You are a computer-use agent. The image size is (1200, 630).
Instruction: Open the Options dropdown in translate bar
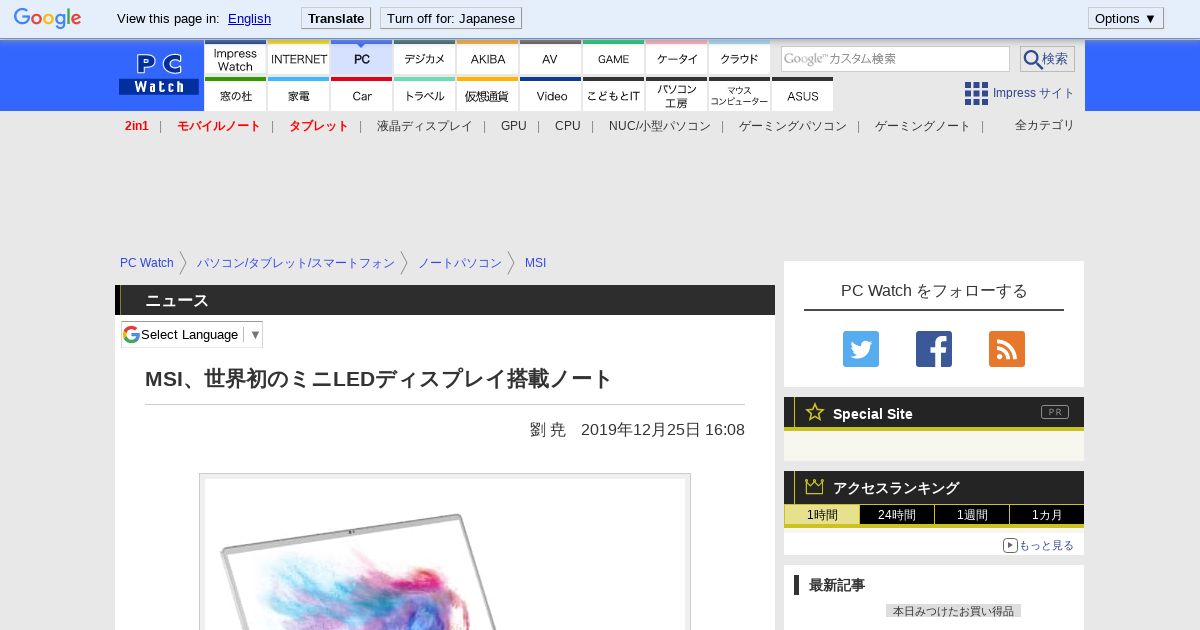[1126, 18]
